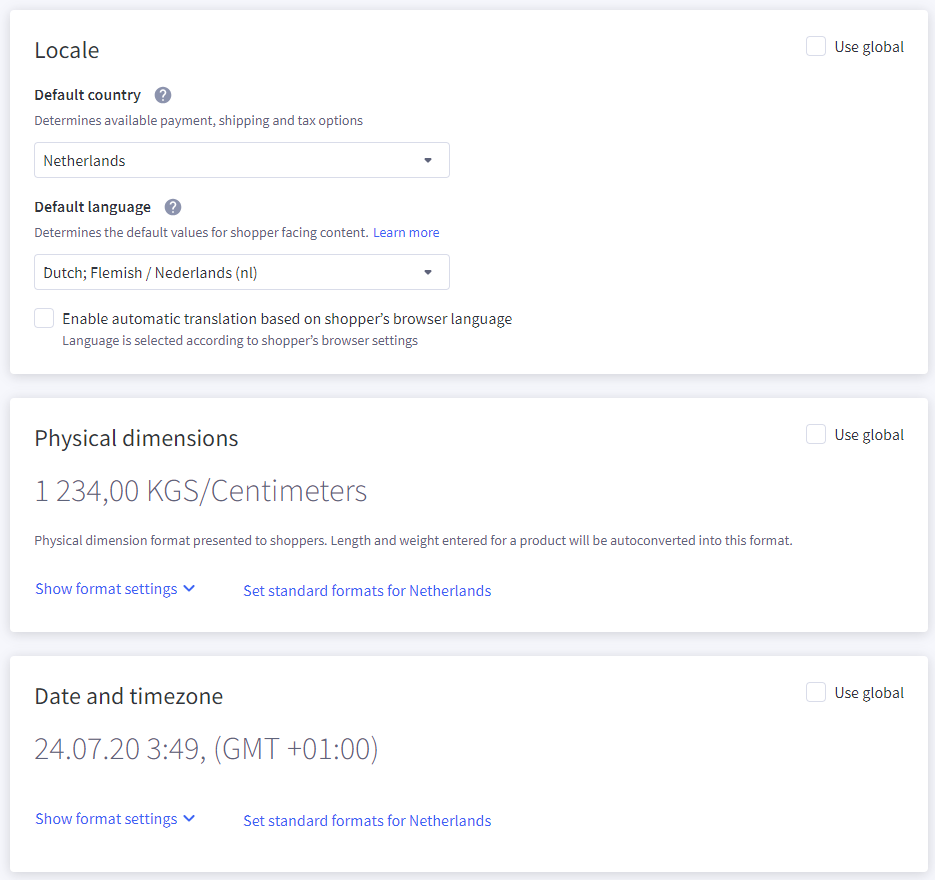Expand format settings in Date and timezone
This screenshot has width=935, height=880.
[x=105, y=818]
